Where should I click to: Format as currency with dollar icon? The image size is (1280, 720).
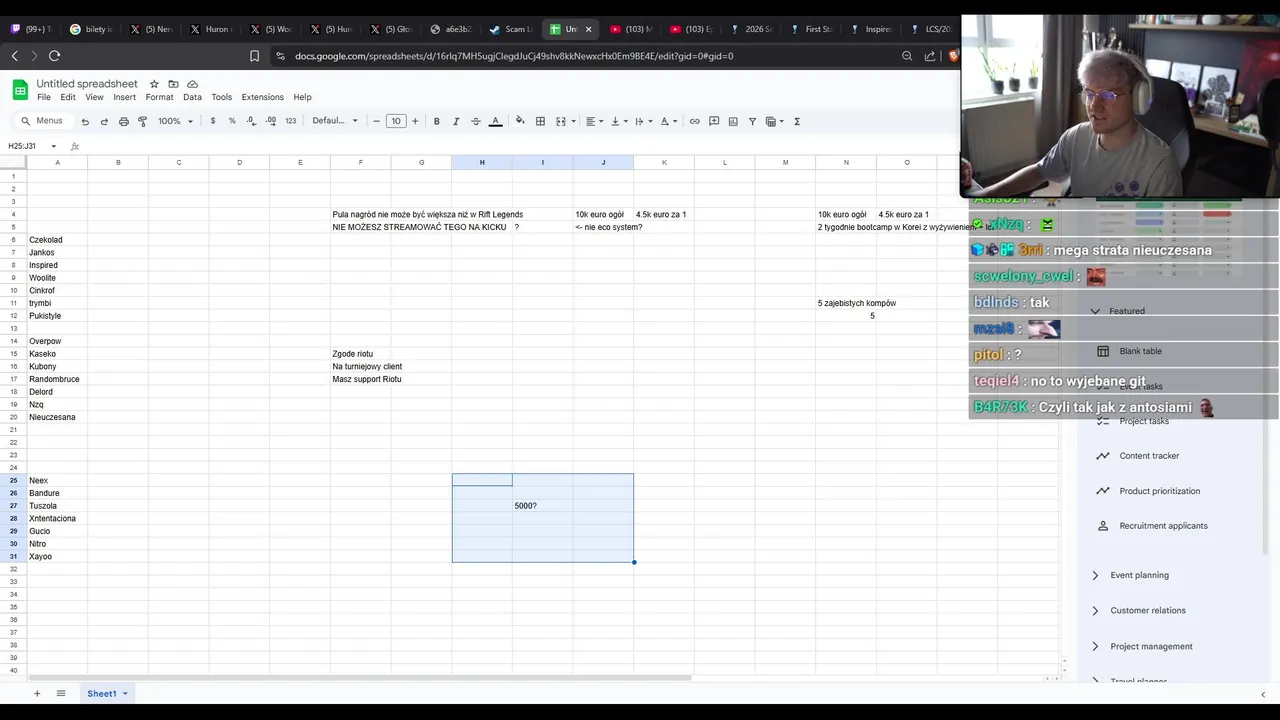[213, 121]
